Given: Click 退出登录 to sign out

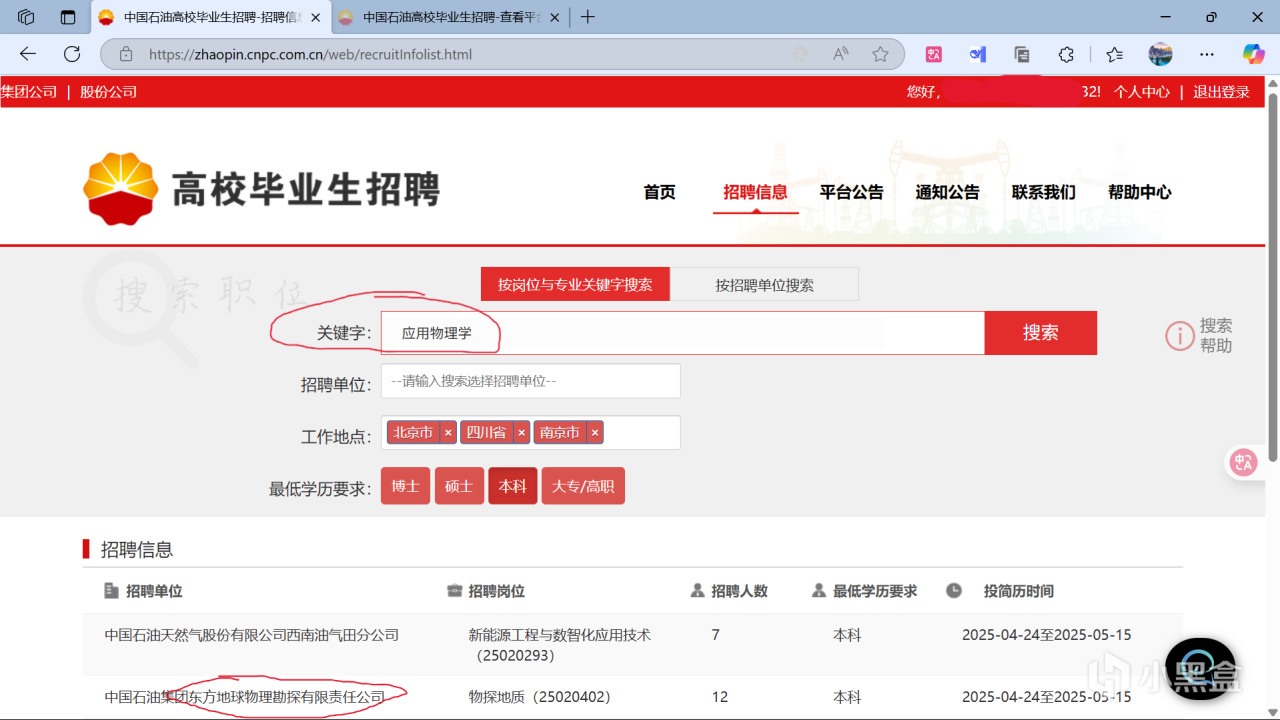Looking at the screenshot, I should pyautogui.click(x=1221, y=92).
